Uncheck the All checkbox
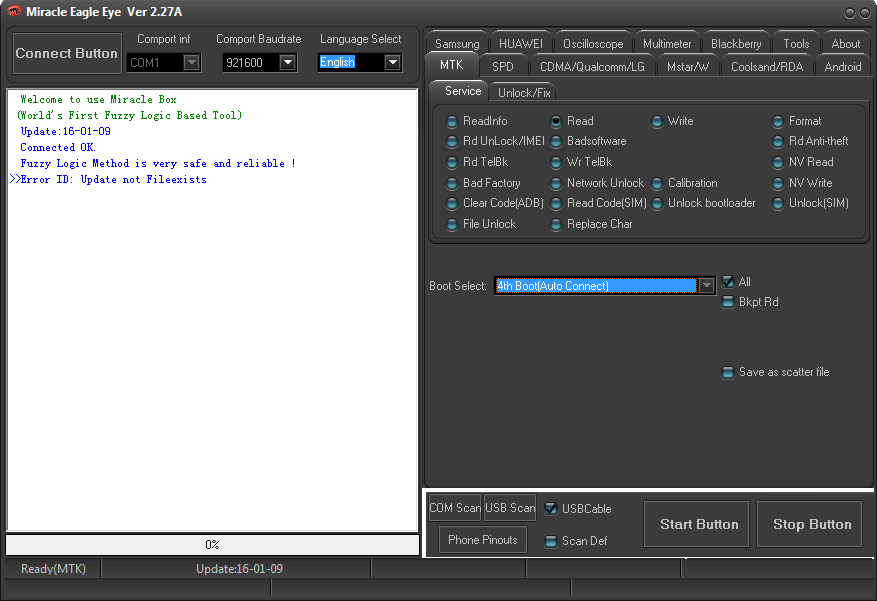This screenshot has height=601, width=877. pos(728,282)
